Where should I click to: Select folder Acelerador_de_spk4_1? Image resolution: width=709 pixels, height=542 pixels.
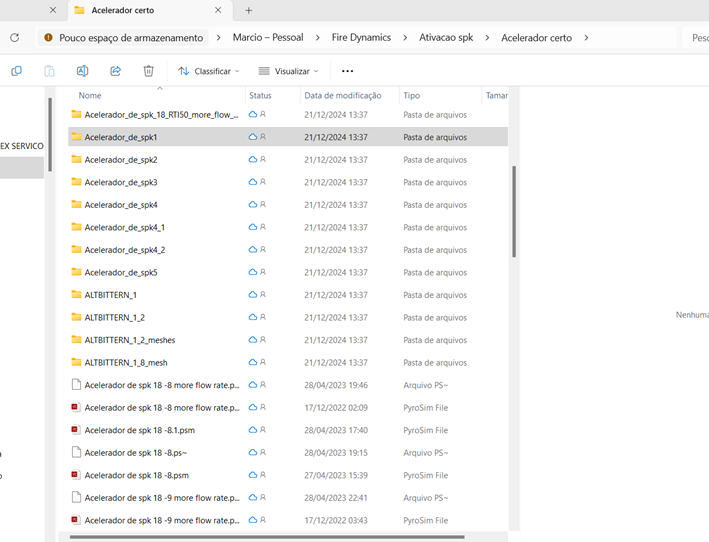[x=288, y=227]
